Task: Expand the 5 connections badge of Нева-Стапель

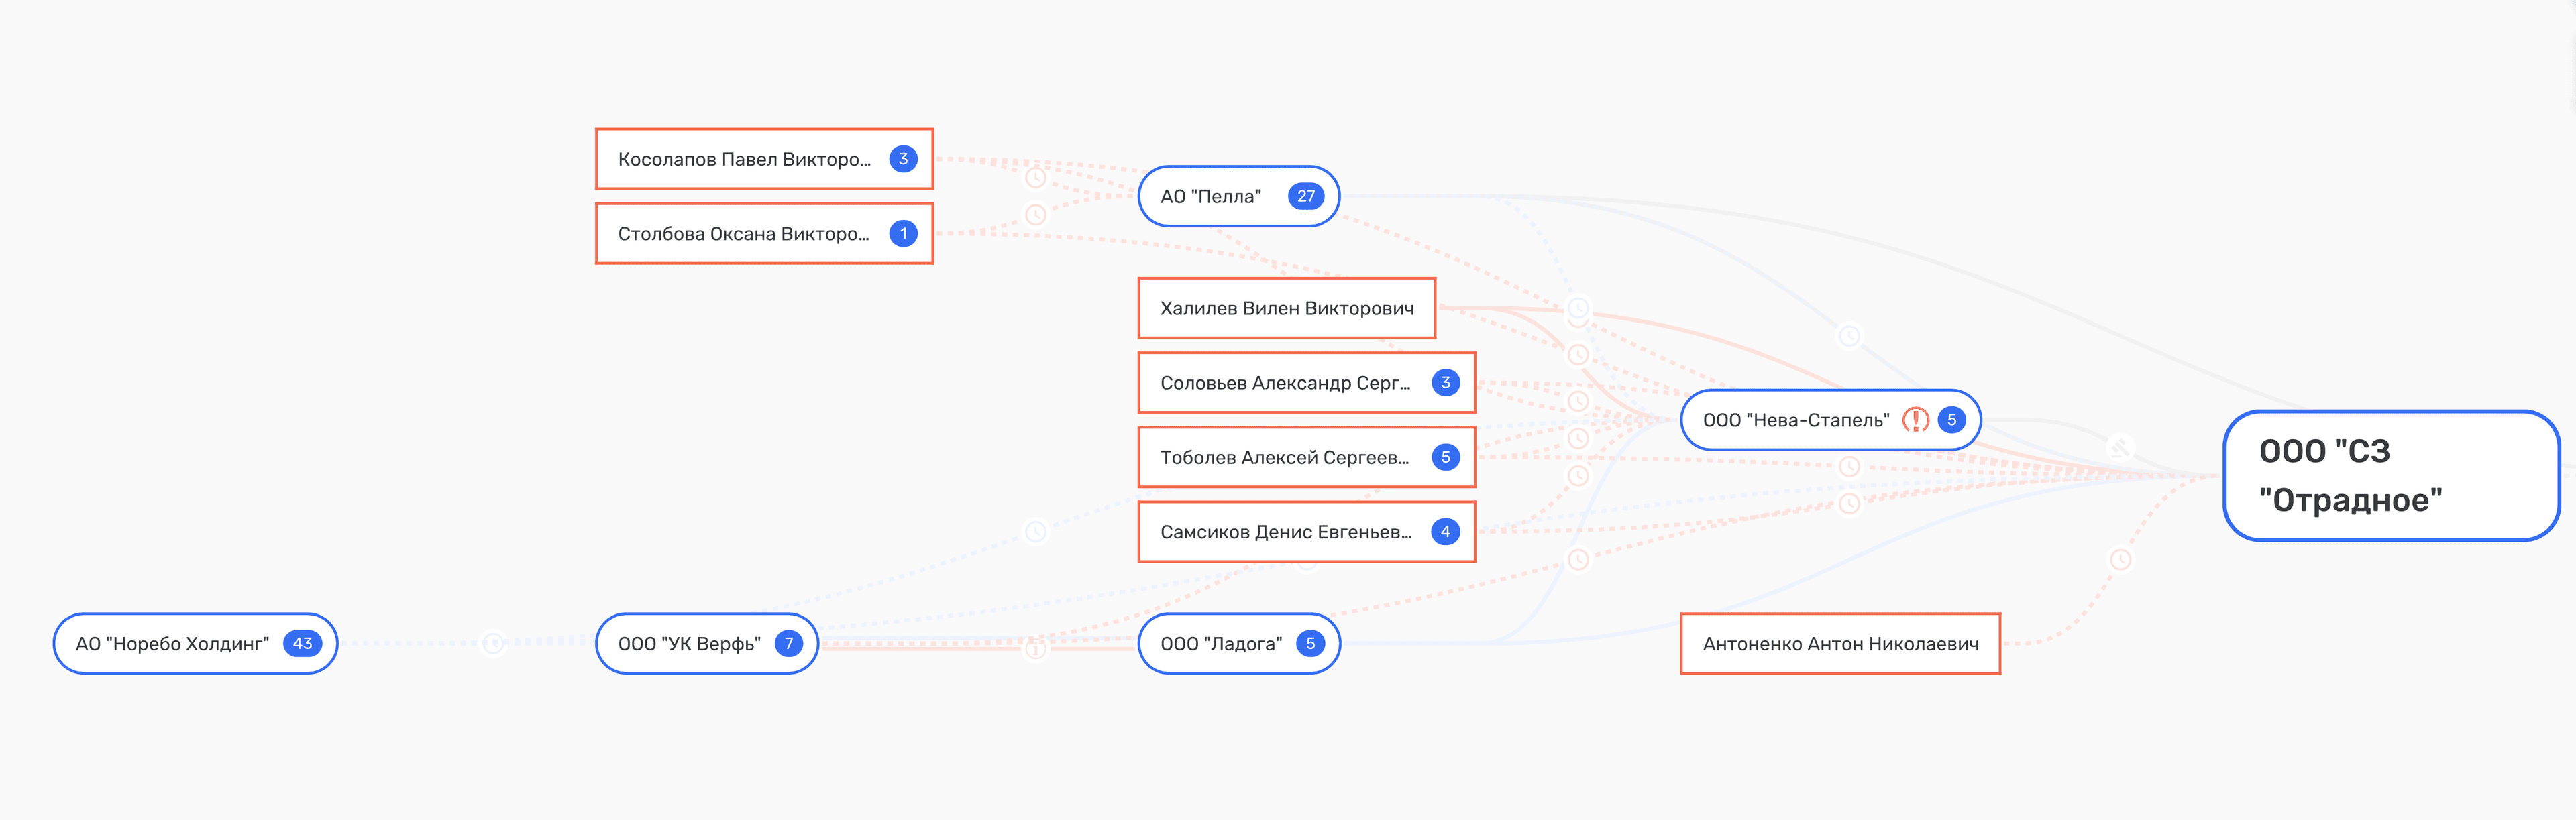Action: pyautogui.click(x=1951, y=420)
